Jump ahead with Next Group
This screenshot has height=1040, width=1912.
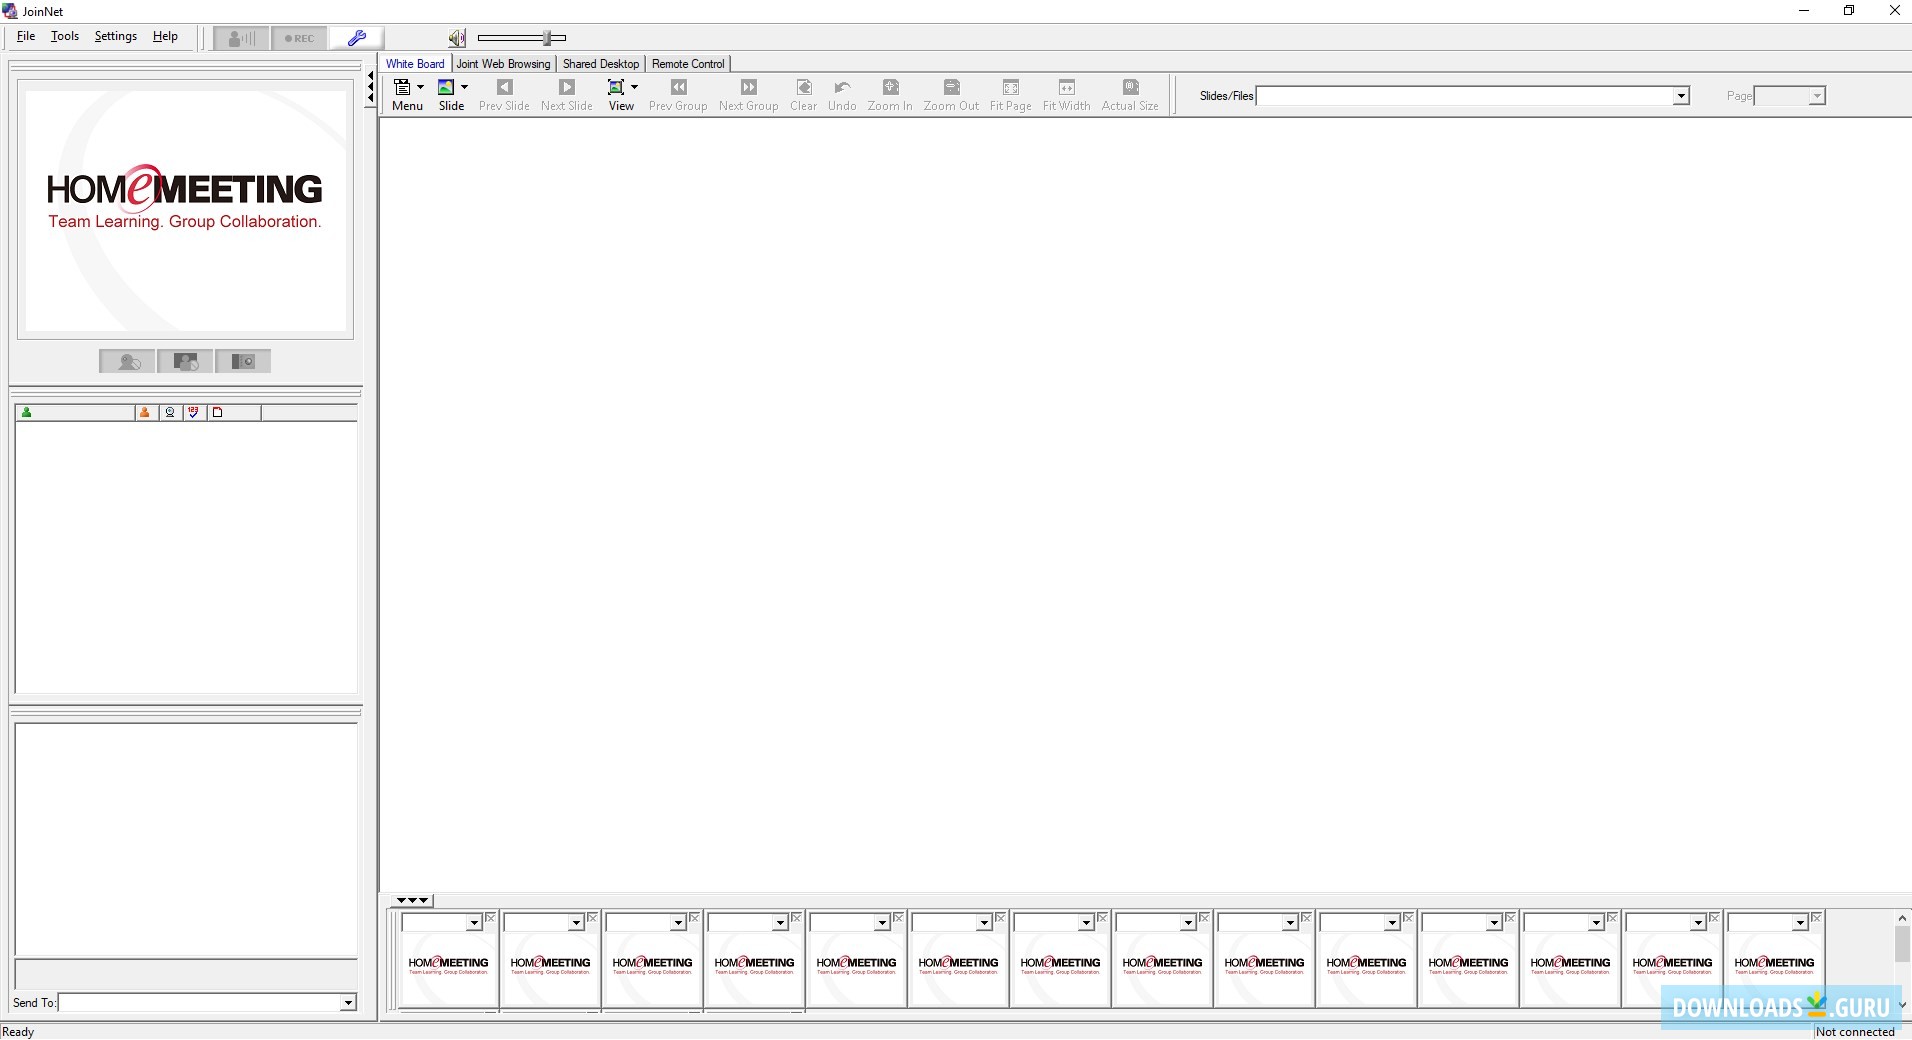[x=748, y=95]
